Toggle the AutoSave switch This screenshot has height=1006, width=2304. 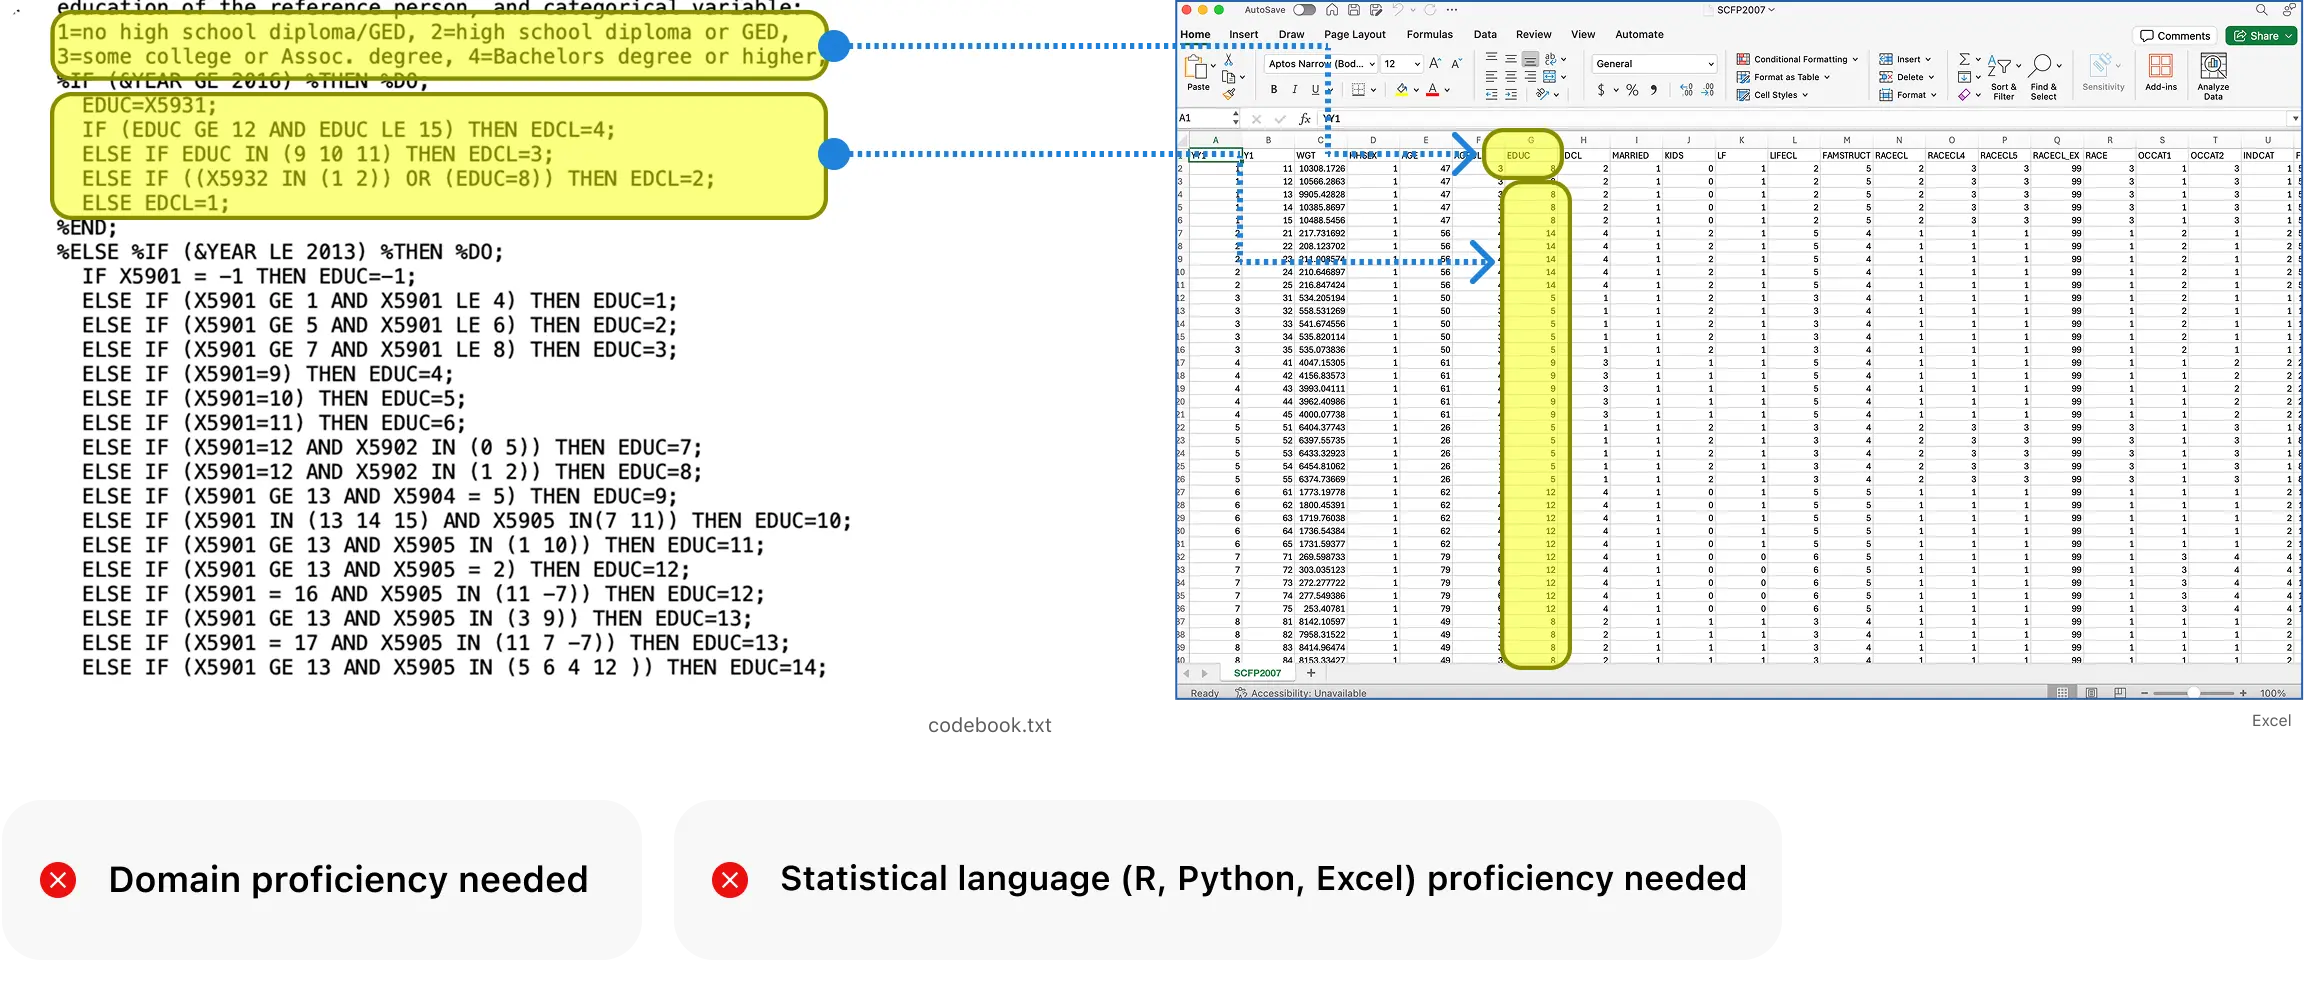pos(1304,10)
